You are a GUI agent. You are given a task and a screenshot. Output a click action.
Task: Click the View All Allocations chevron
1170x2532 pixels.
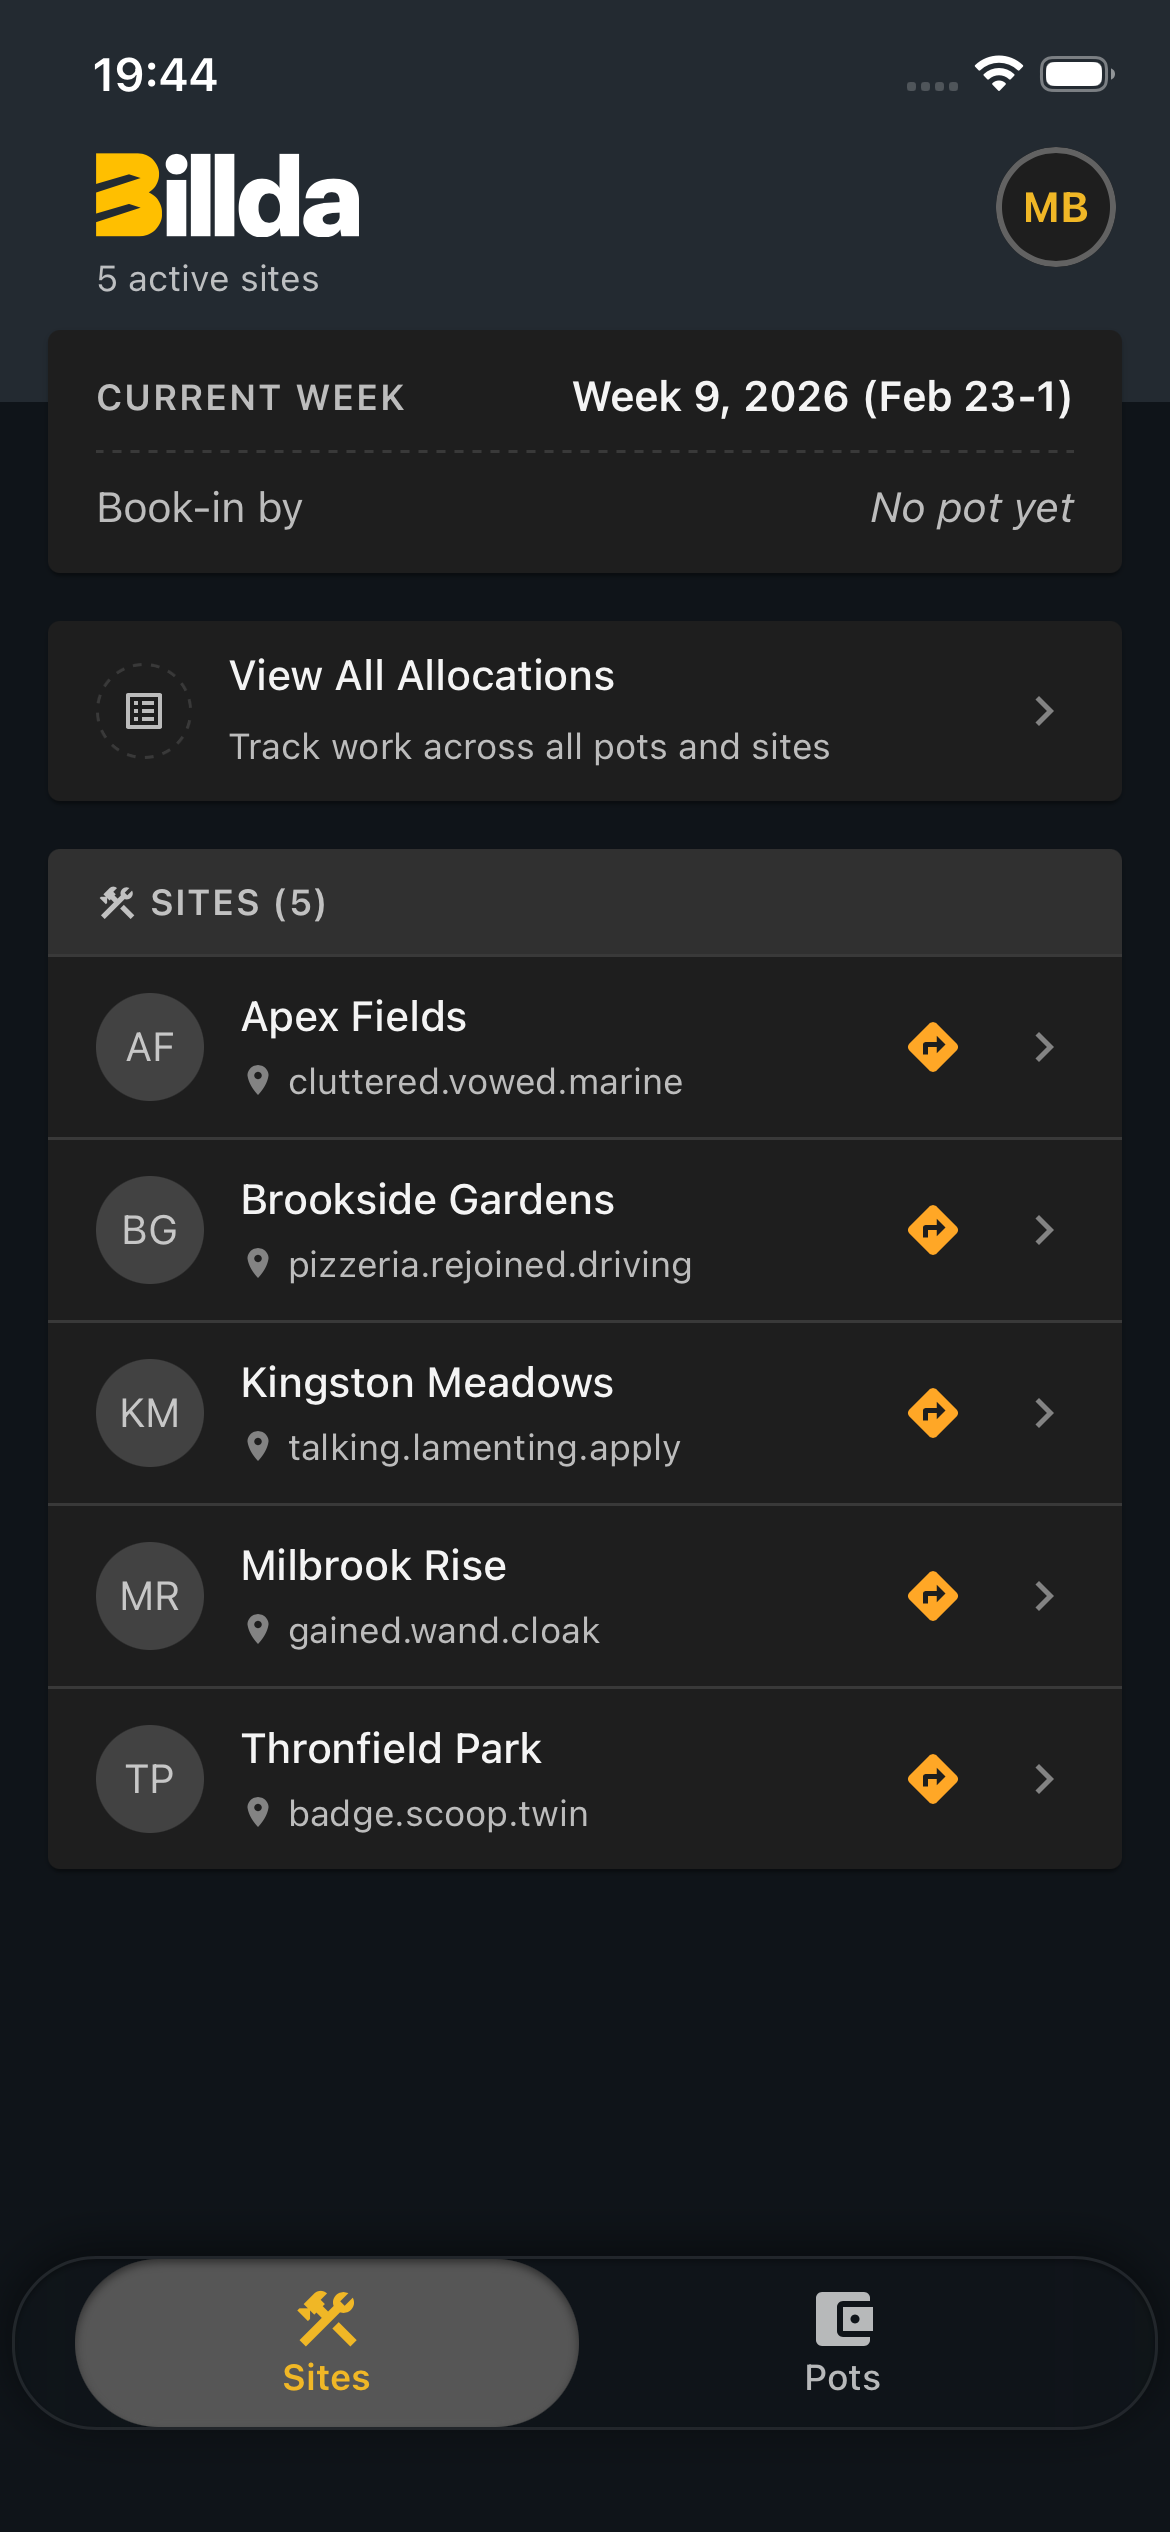point(1044,711)
